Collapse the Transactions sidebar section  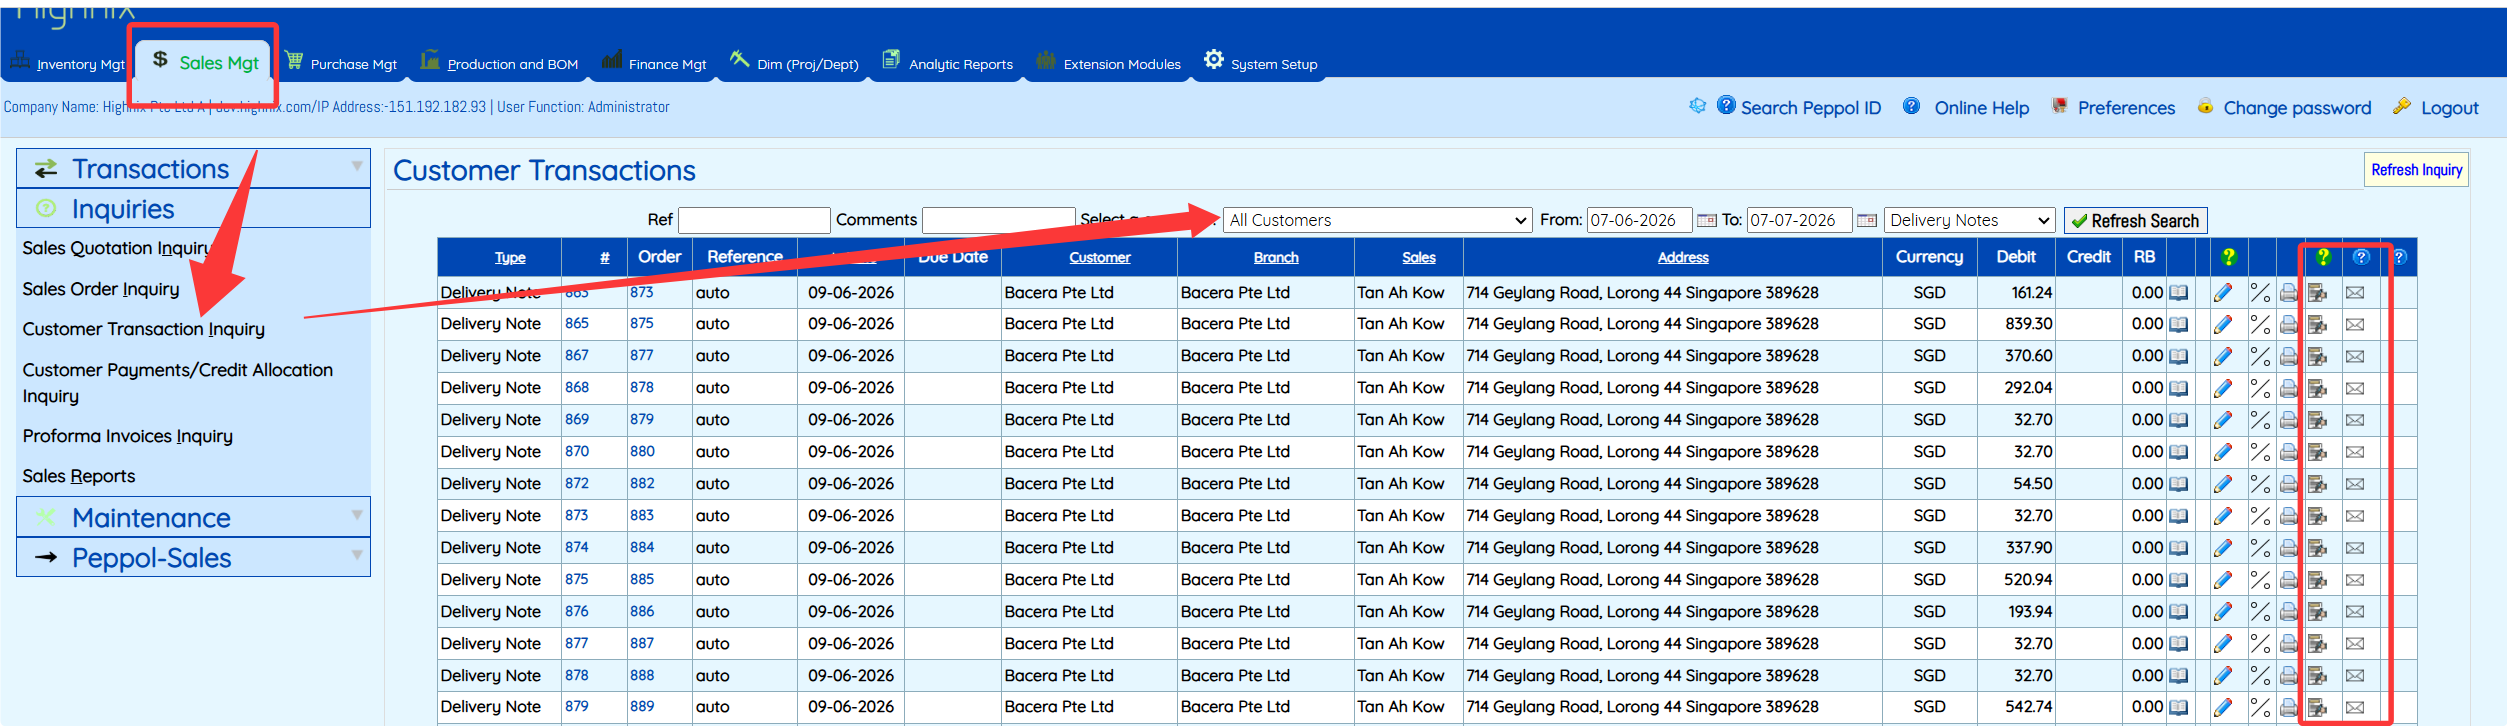pos(193,169)
